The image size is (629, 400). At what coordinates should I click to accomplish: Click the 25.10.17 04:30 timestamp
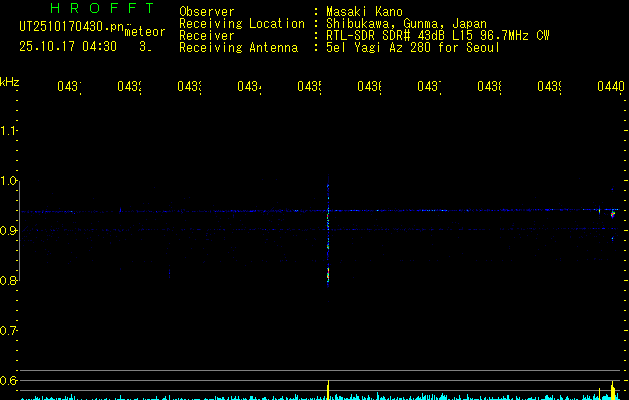point(68,46)
